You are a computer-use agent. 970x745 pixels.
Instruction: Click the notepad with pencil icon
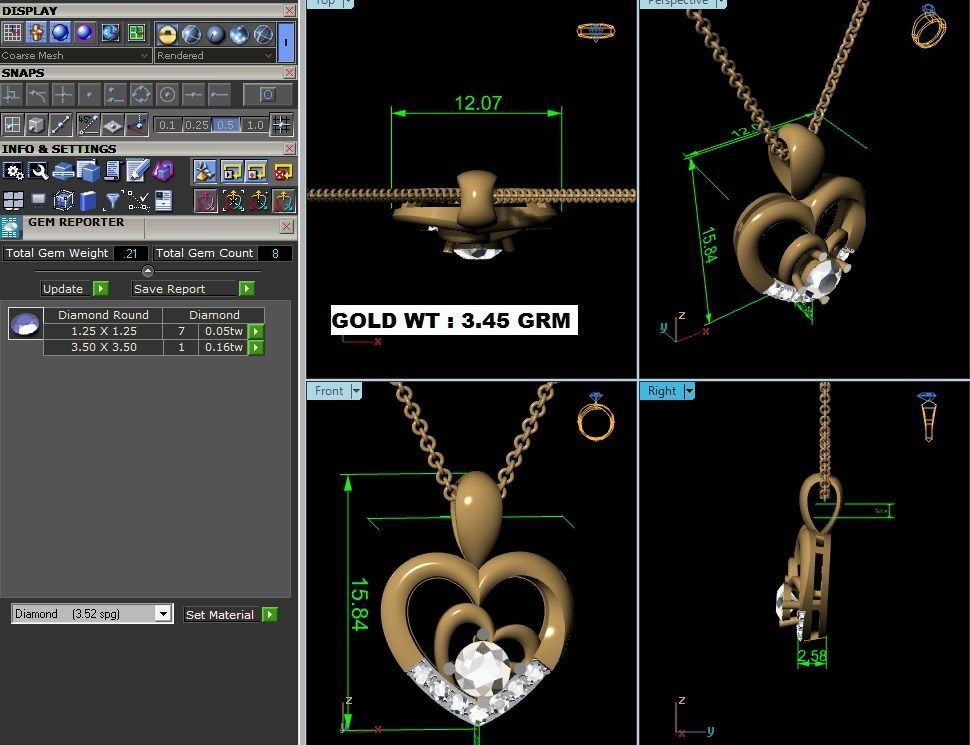pos(137,171)
